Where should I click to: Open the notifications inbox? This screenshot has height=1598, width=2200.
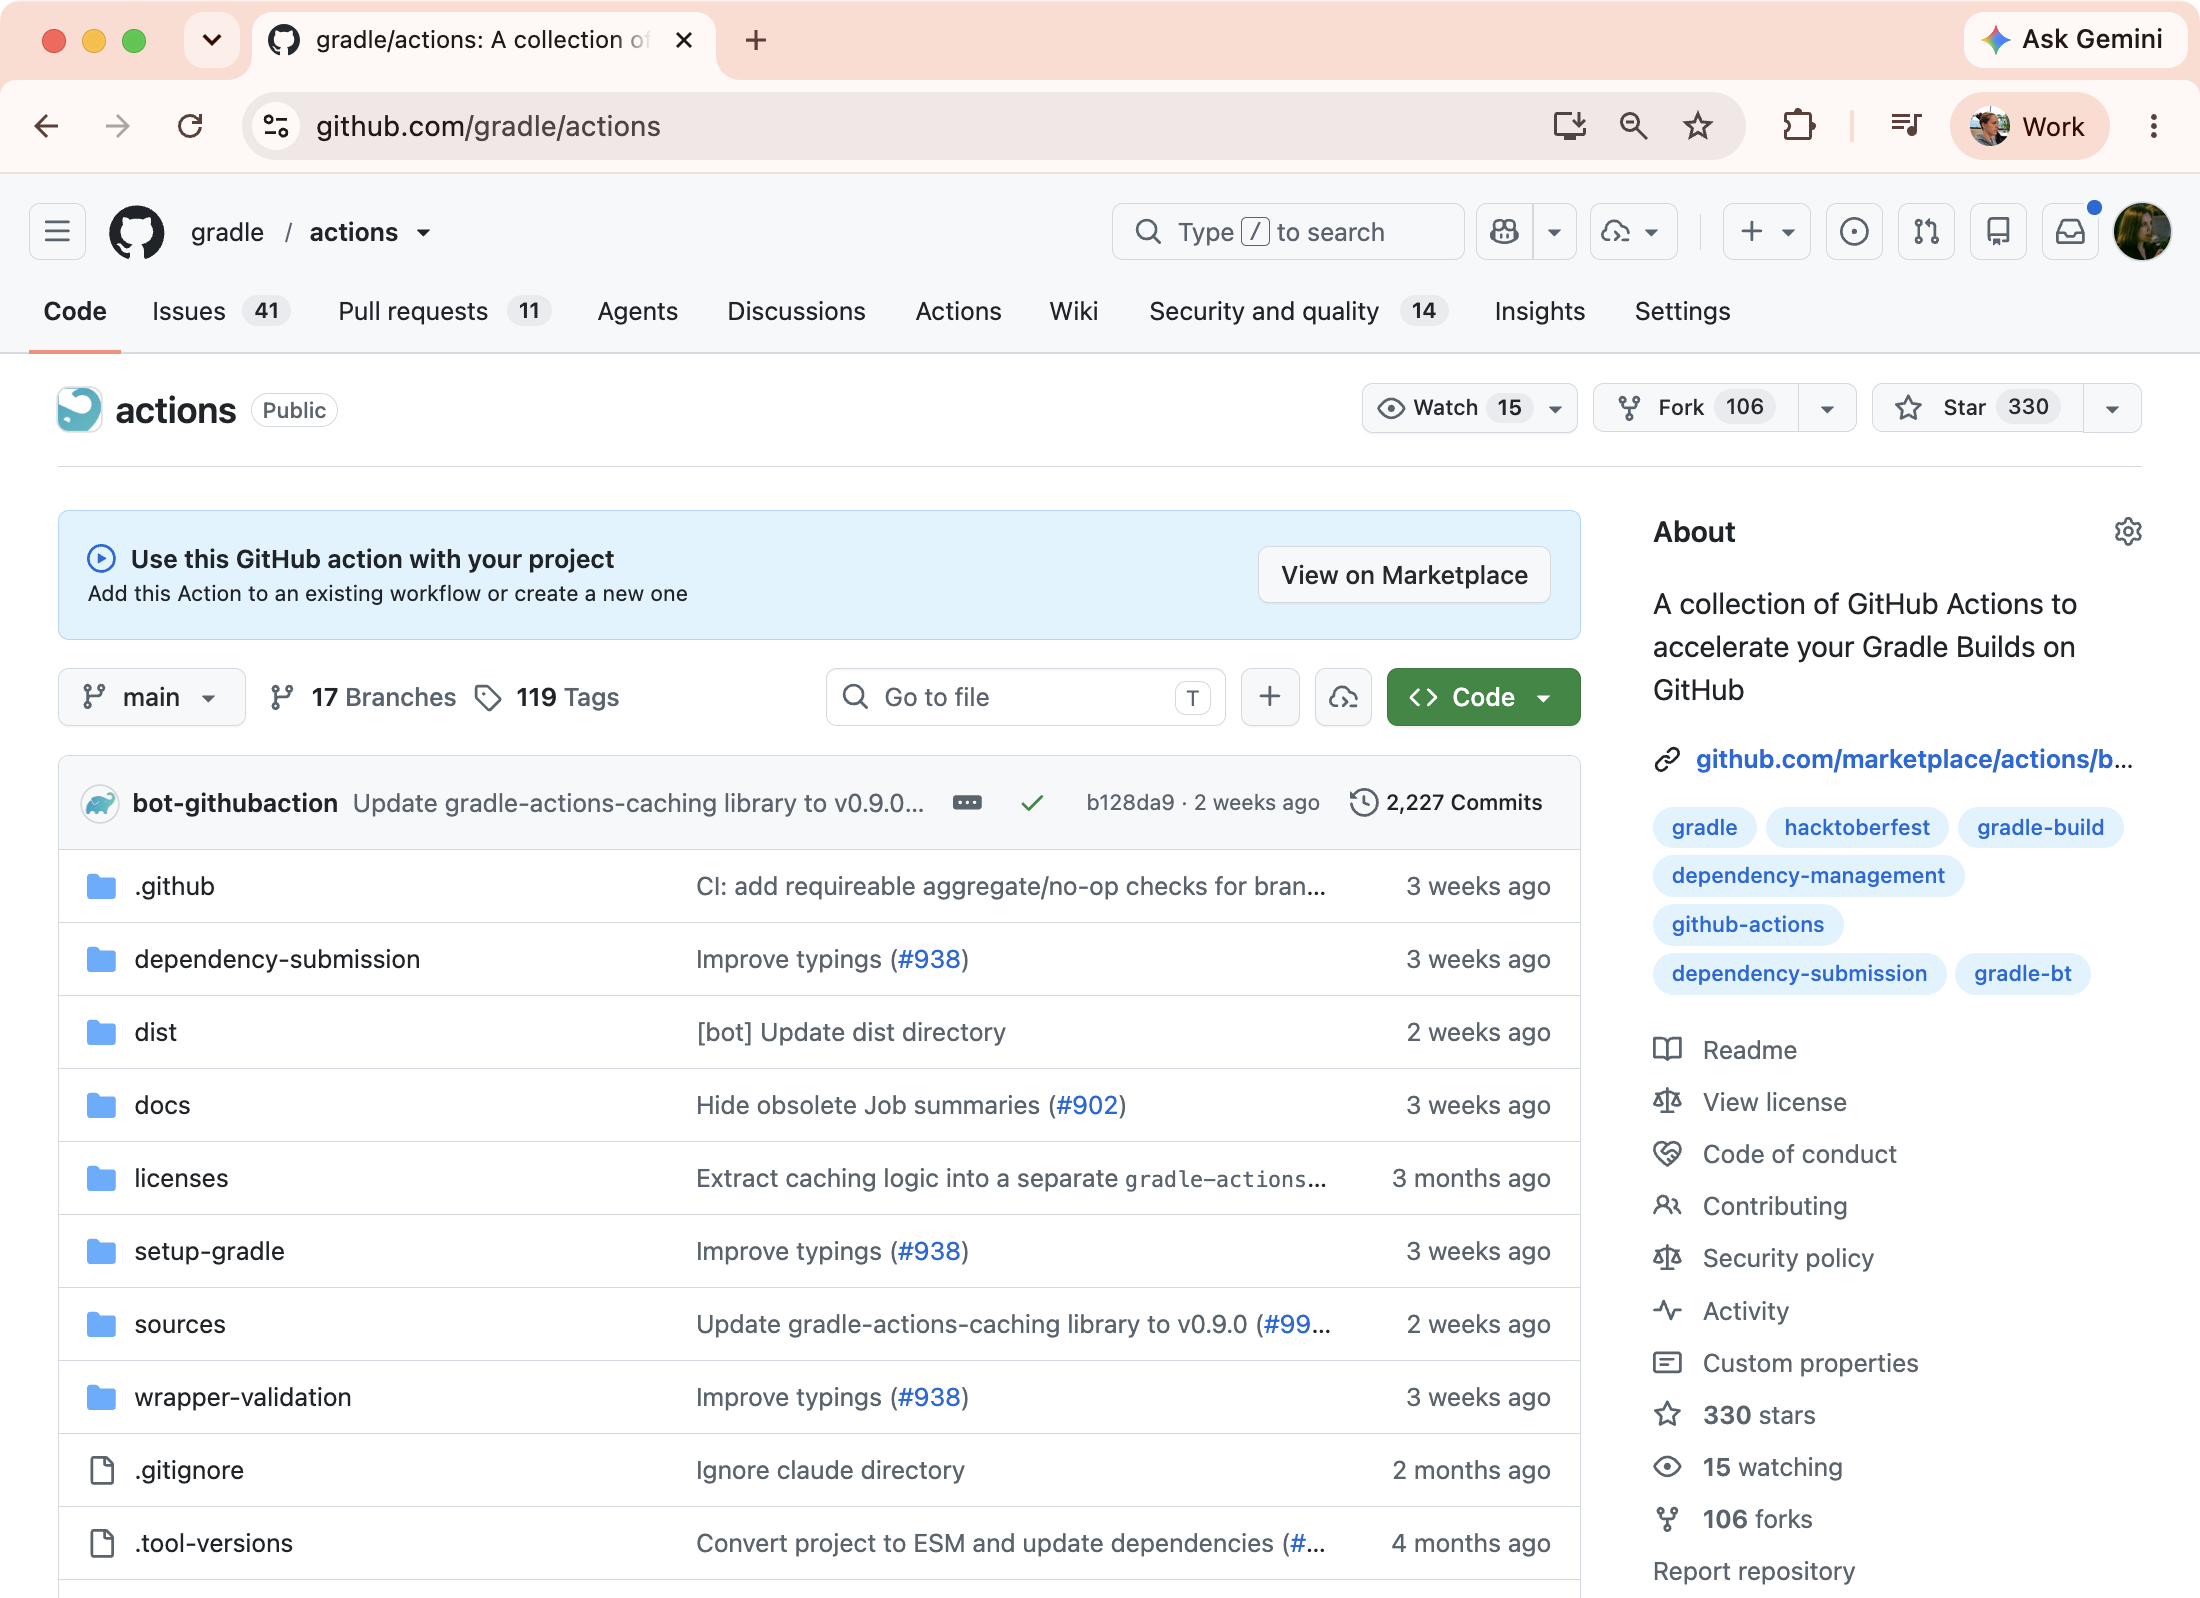pos(2070,232)
